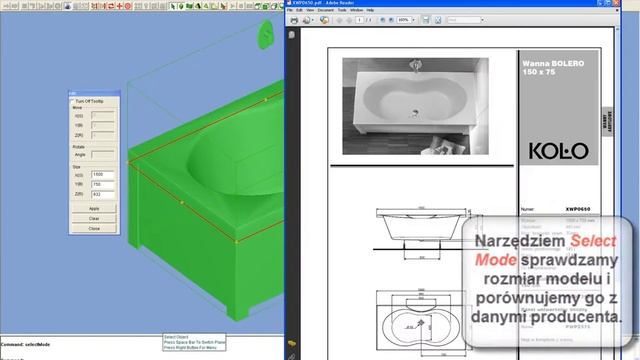Click the Close button in Edit dialog
Viewport: 640px width, 360px height.
click(94, 229)
